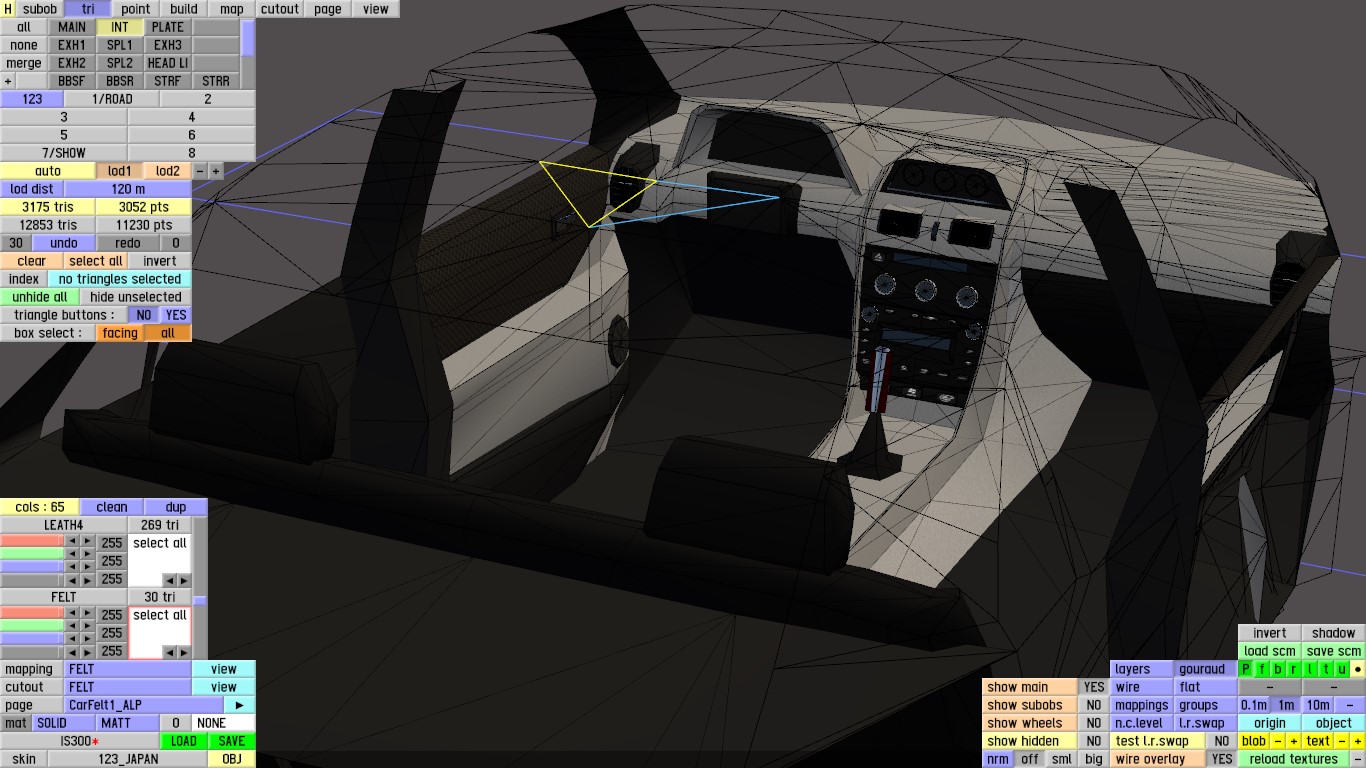Toggle wire overlay YES button
The image size is (1366, 768).
(x=1221, y=759)
